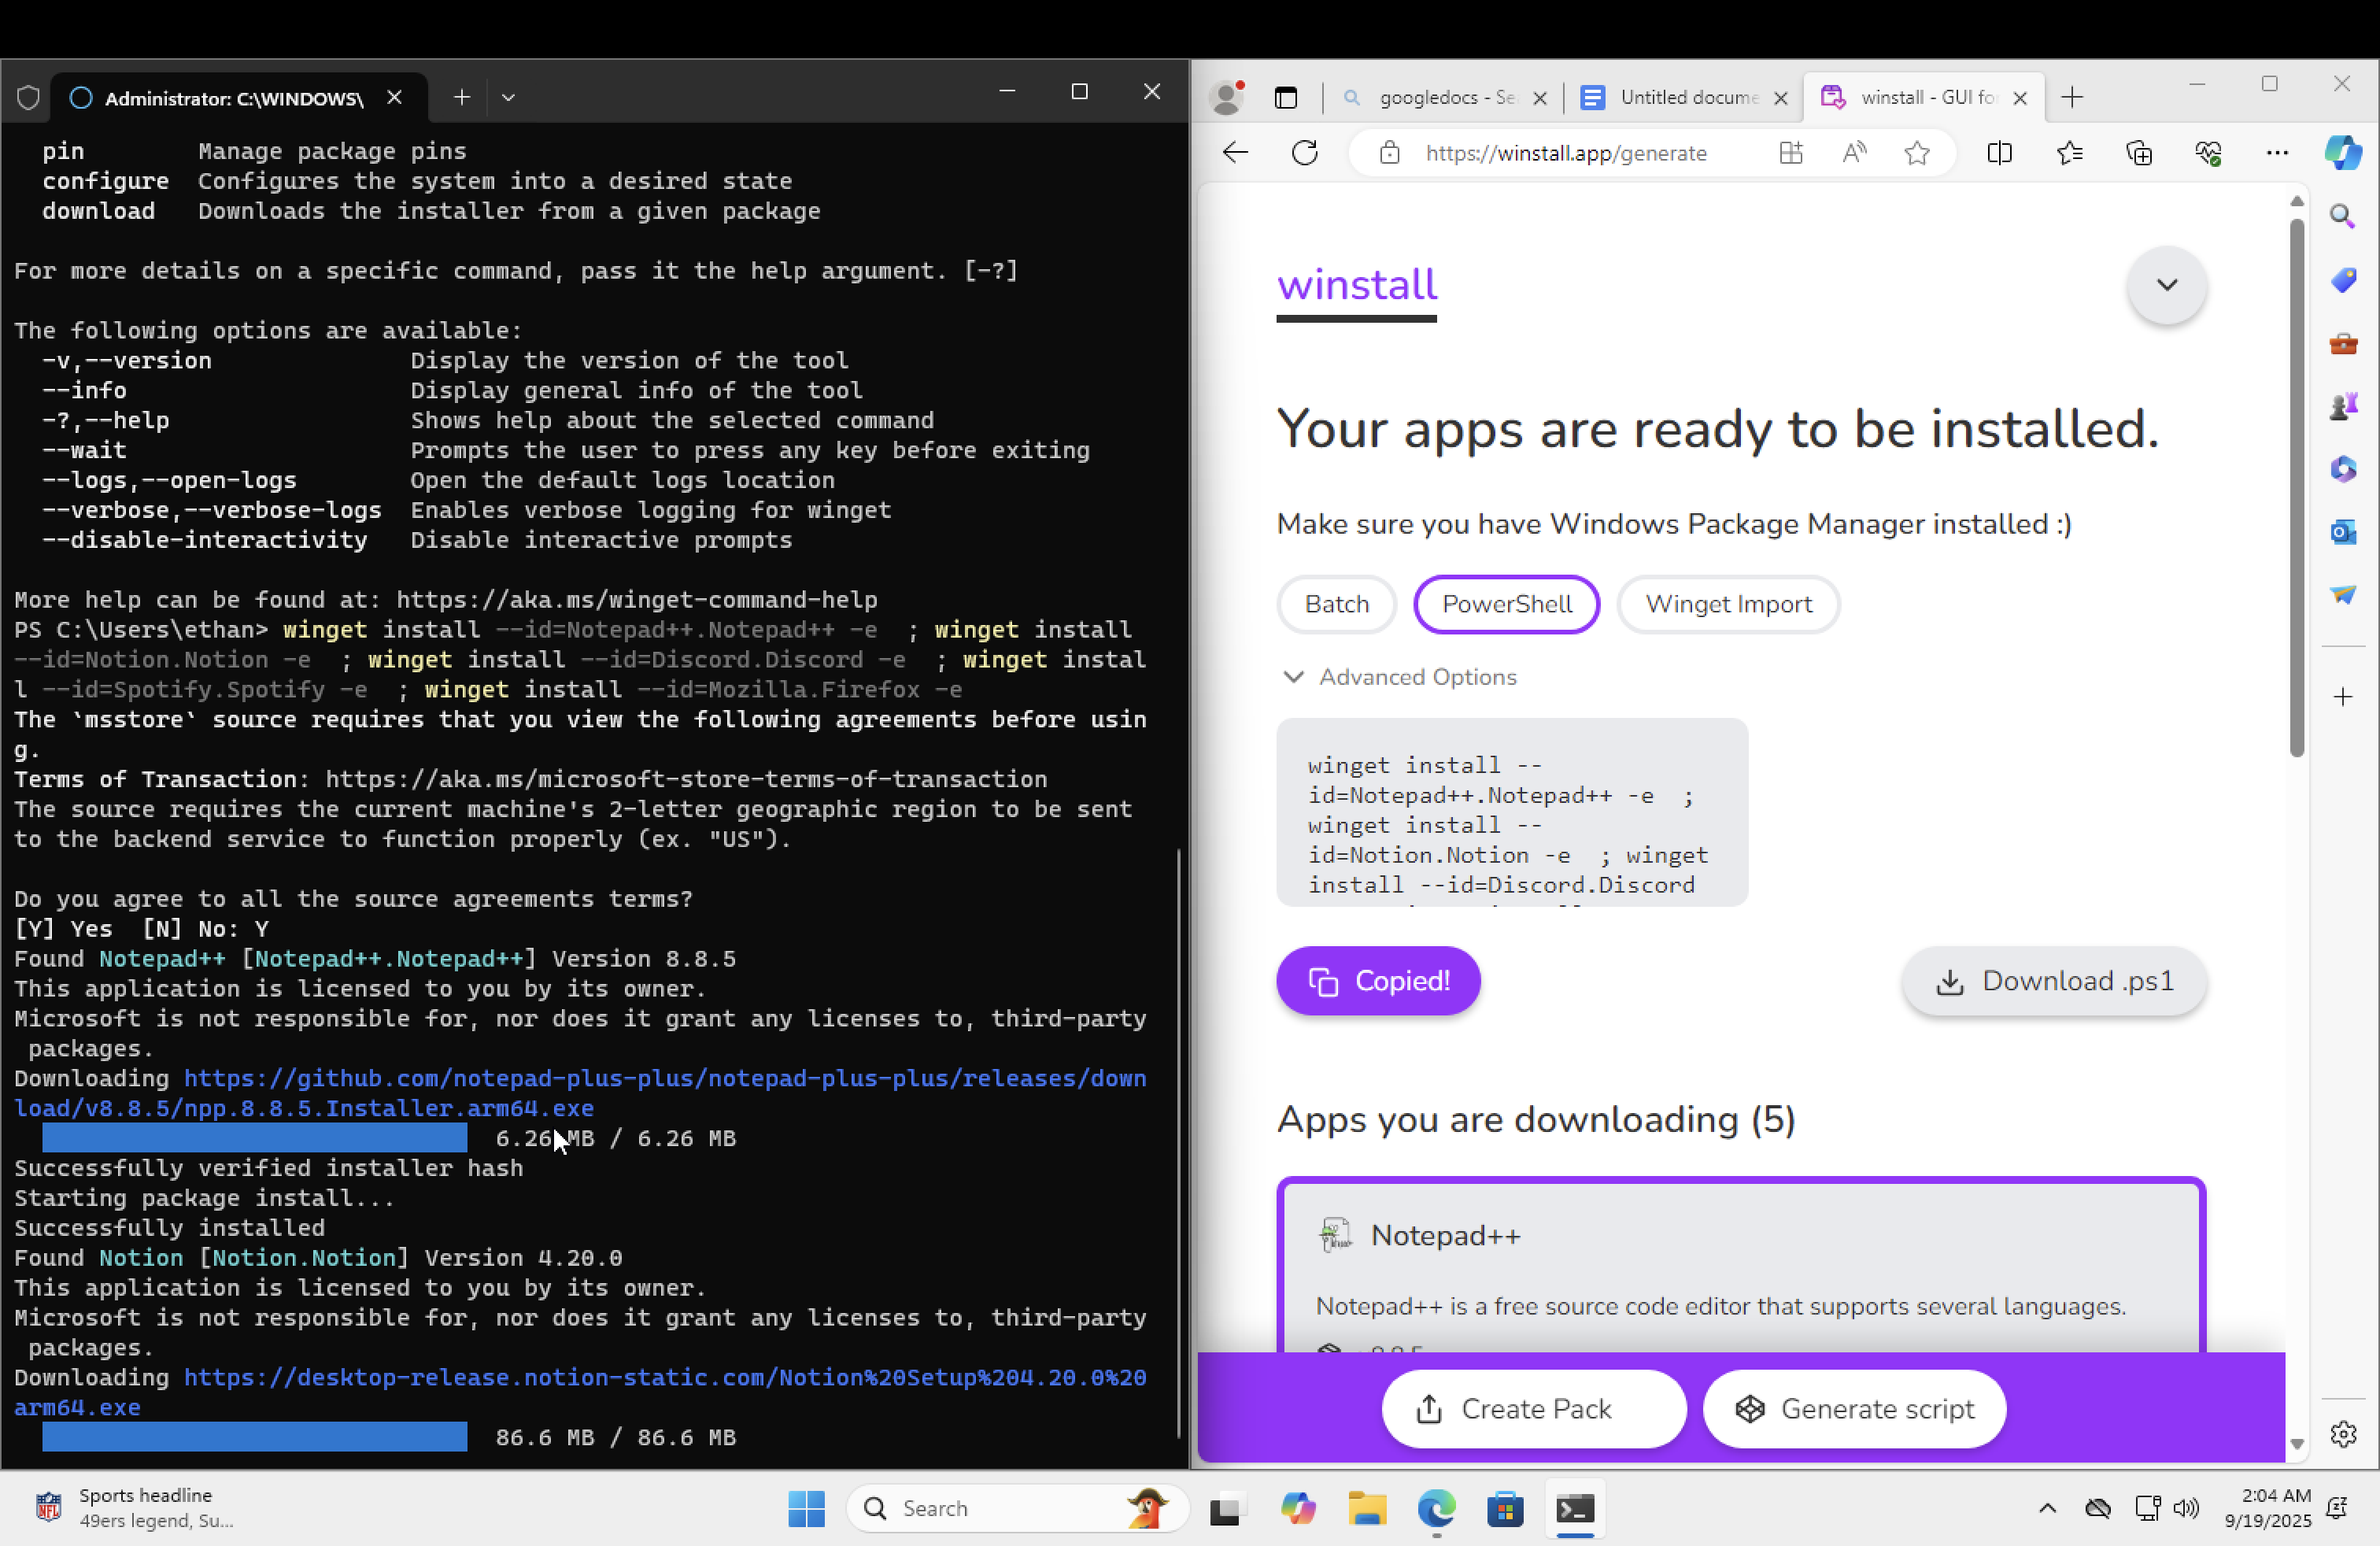The image size is (2380, 1546).
Task: Click the winstall.app address bar
Action: (x=1565, y=153)
